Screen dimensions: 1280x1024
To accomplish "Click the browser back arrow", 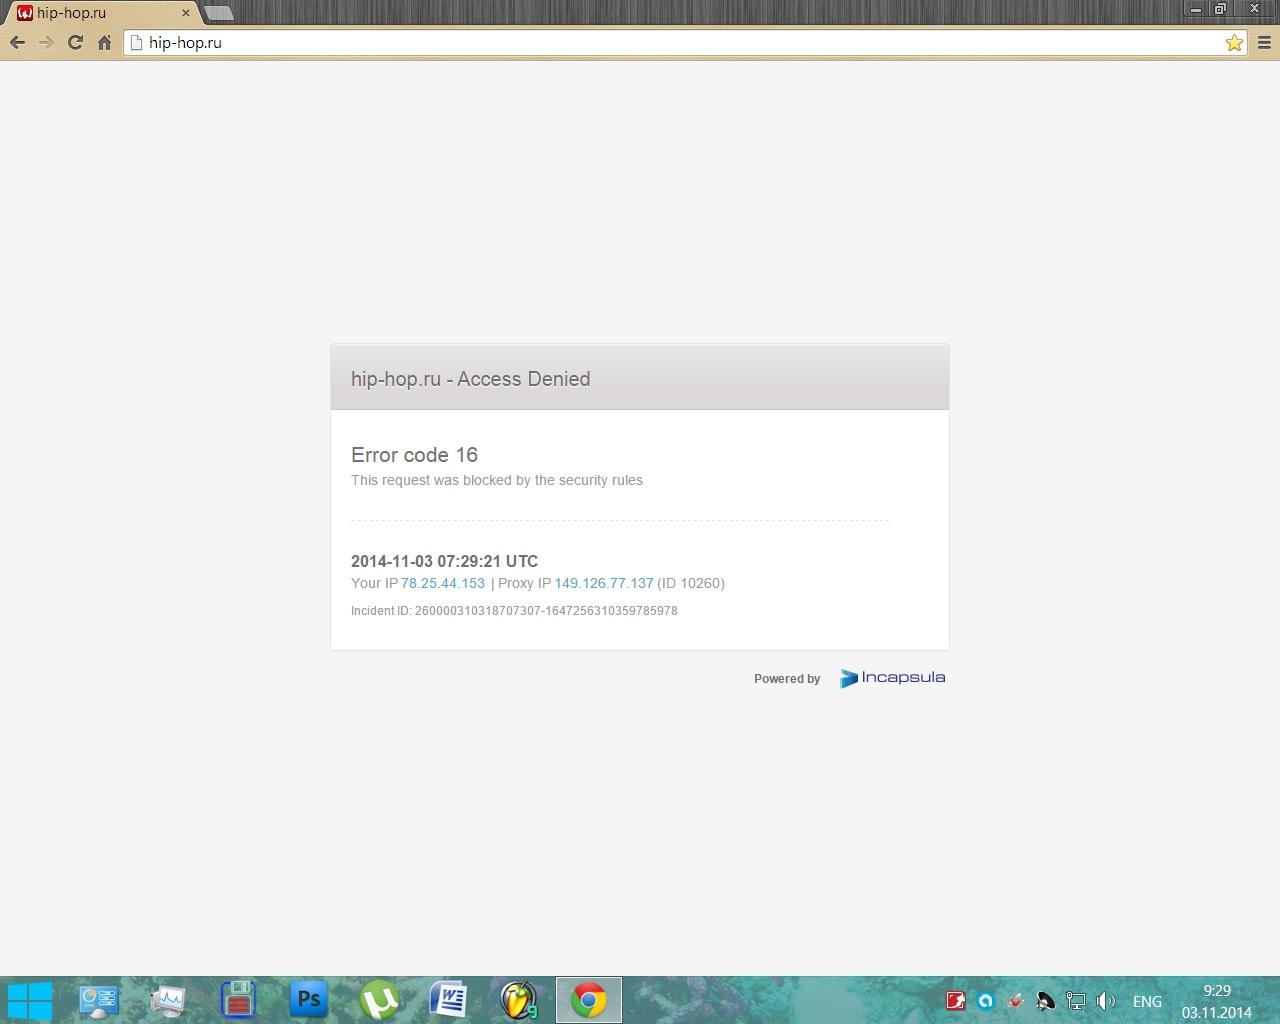I will [x=17, y=42].
